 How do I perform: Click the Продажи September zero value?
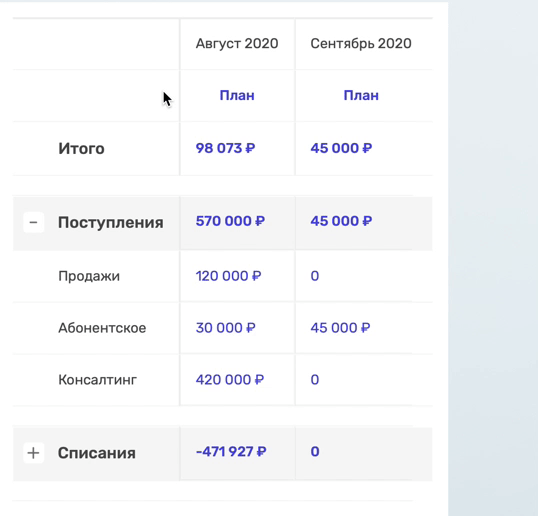[x=315, y=276]
